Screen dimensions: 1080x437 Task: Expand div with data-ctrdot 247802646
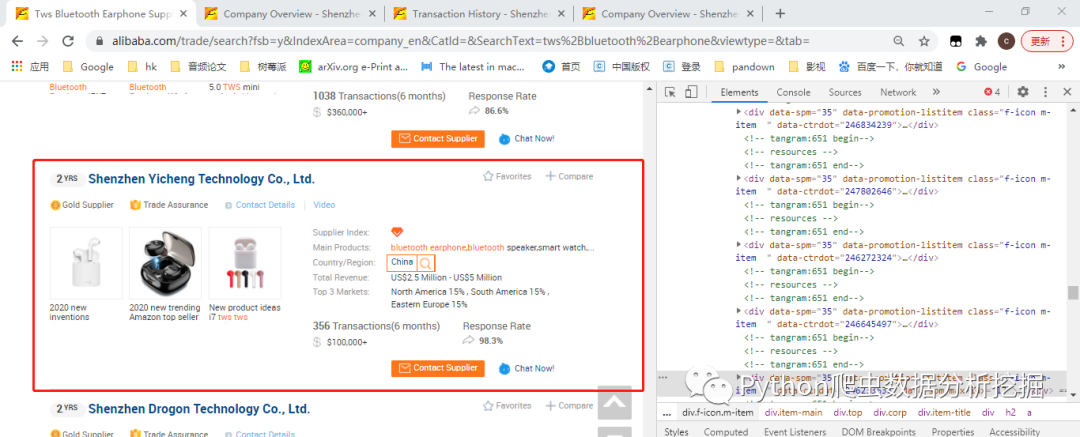[739, 178]
